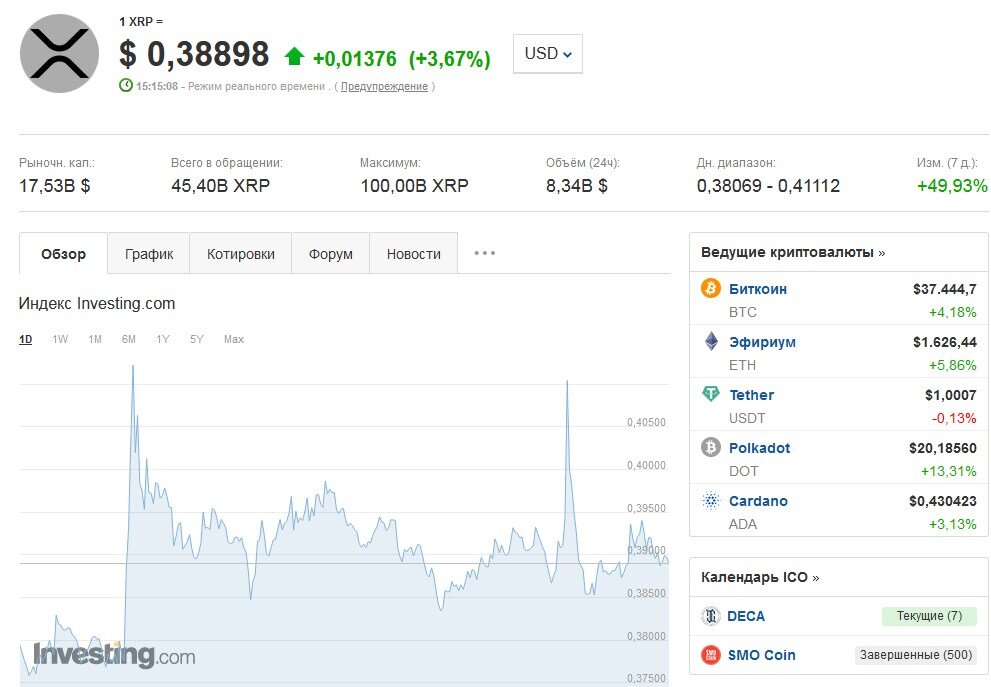The width and height of the screenshot is (991, 687).
Task: Click the Индекс Investing.com chart title
Action: click(x=97, y=303)
